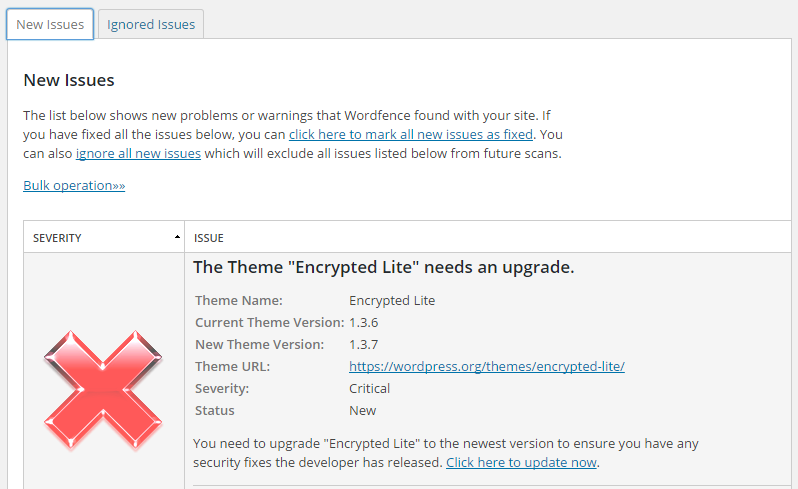Screen dimensions: 798x489
Task: Click the sort arrow in Severity header
Action: (x=177, y=237)
